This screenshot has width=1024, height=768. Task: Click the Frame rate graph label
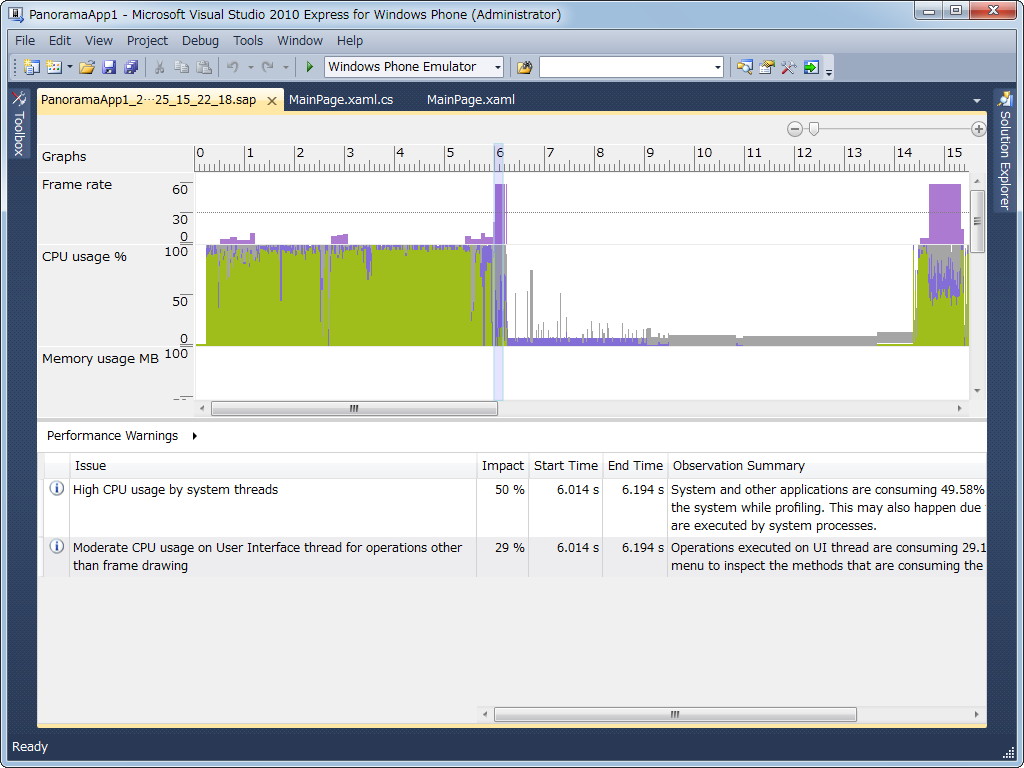[x=76, y=185]
